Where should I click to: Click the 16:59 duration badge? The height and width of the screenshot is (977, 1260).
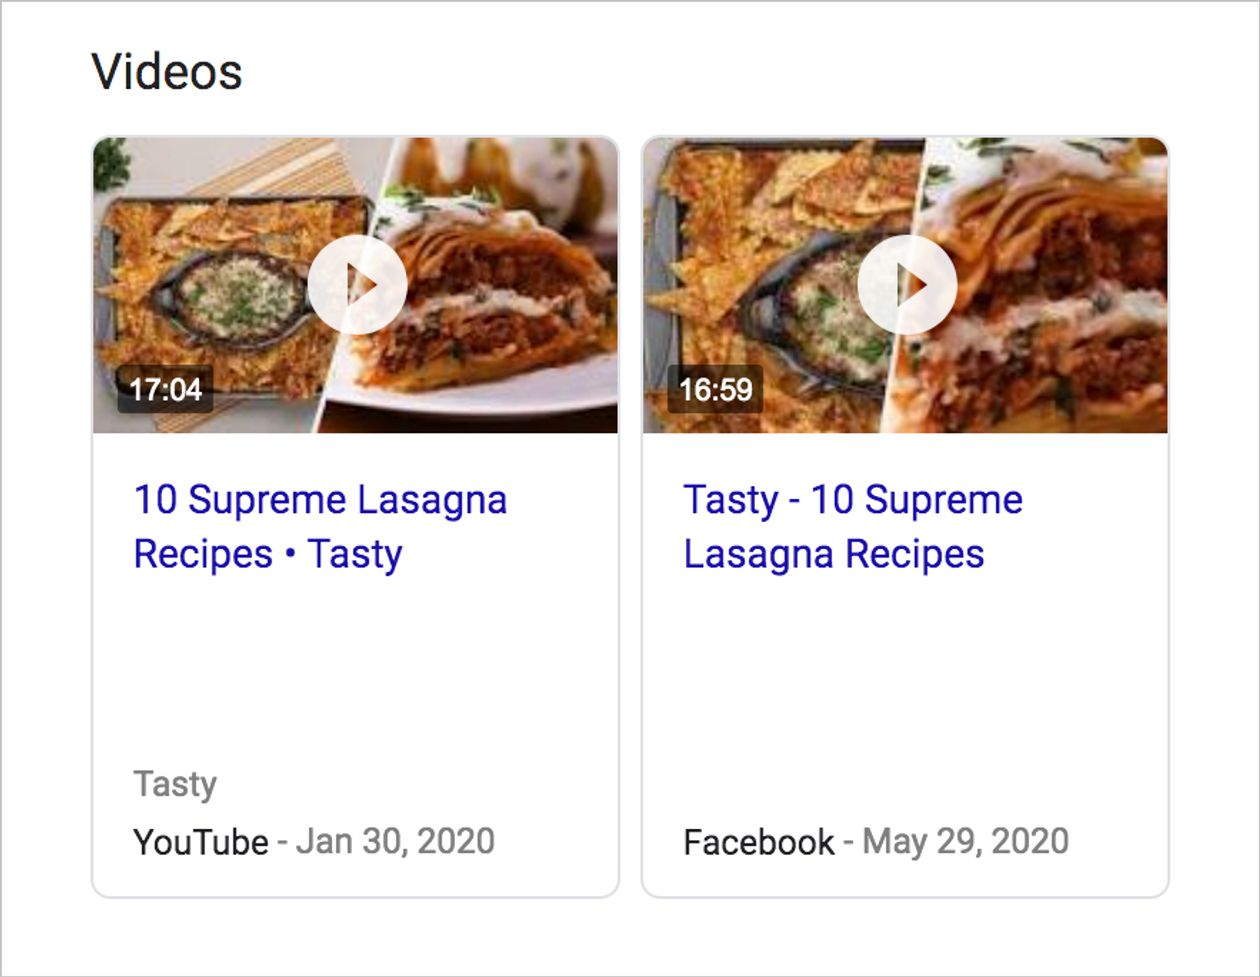(x=715, y=389)
